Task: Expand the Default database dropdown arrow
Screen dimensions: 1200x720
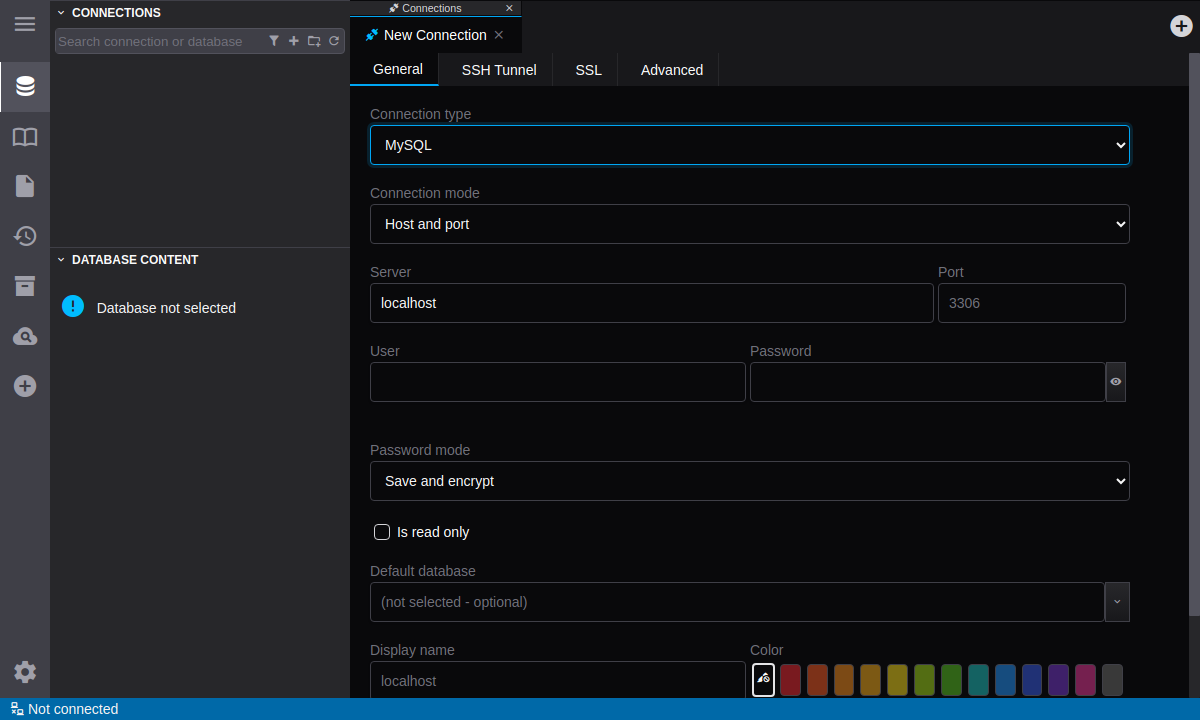Action: (x=1117, y=602)
